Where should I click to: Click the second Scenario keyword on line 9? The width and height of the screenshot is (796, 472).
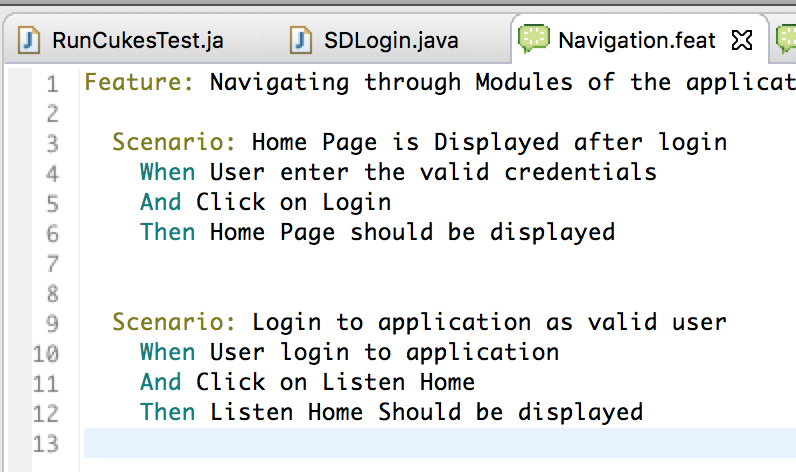pos(174,322)
